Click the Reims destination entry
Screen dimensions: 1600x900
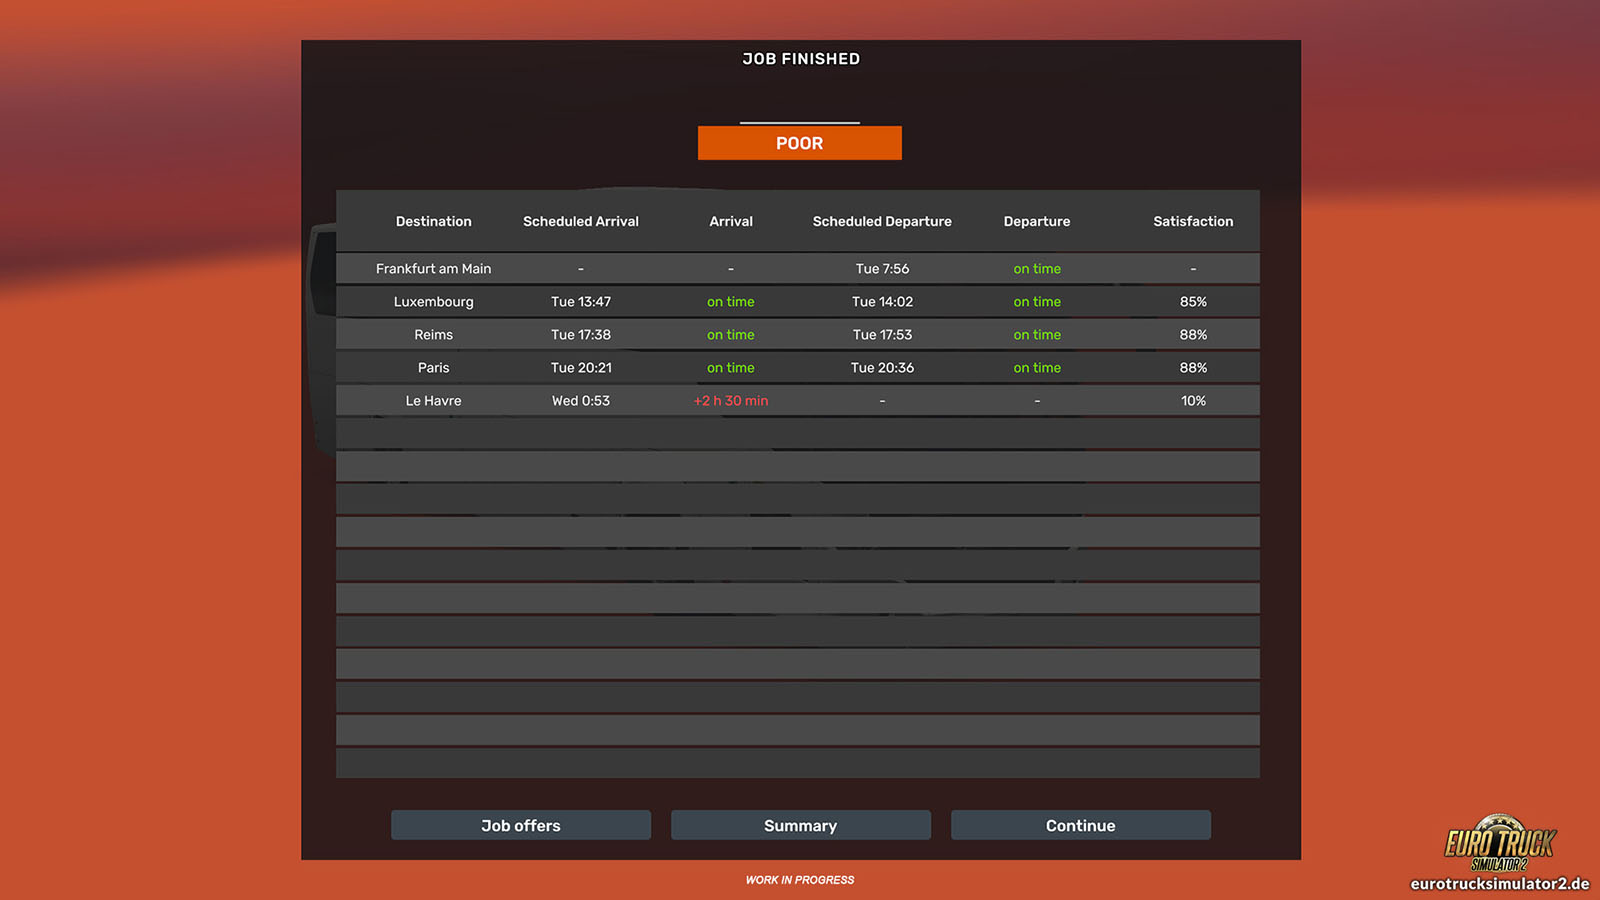coord(433,334)
